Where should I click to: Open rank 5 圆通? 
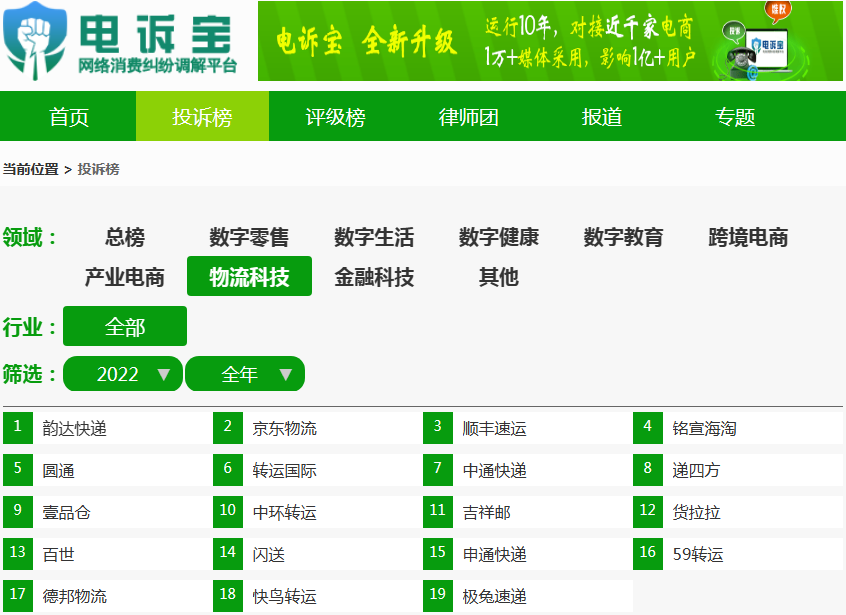[108, 470]
